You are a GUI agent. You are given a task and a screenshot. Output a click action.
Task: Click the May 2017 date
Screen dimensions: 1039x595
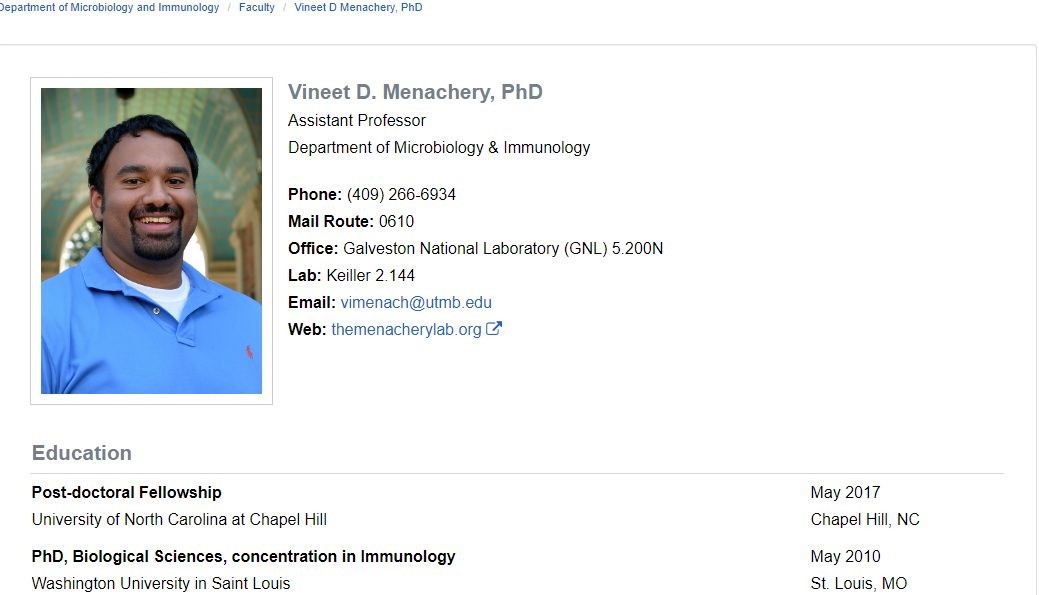[845, 492]
